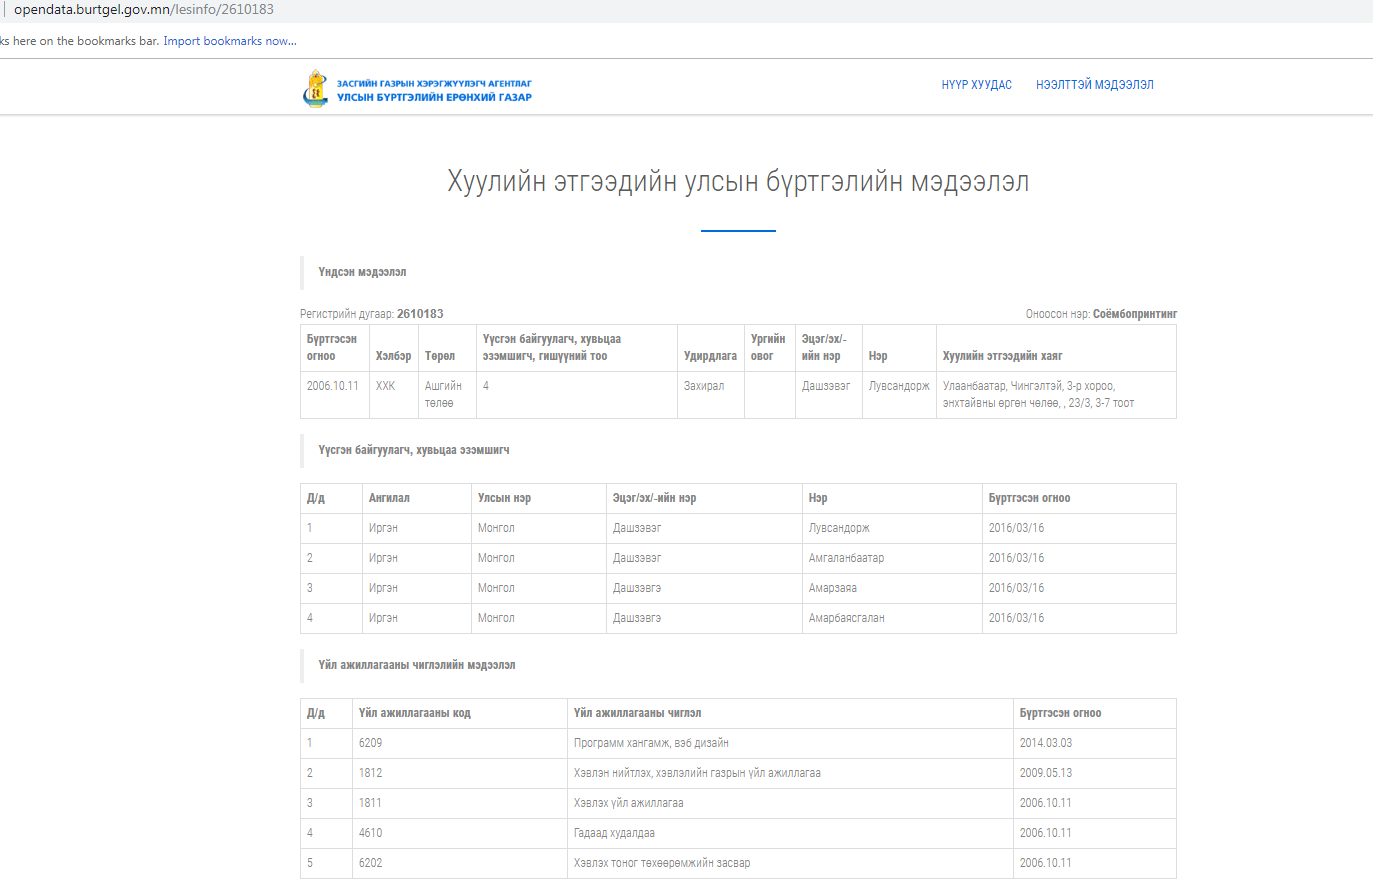Click Хэвлэн нийтлэх, хэвлэлийн газрын үйл ажиллагаа
The height and width of the screenshot is (886, 1373).
[x=697, y=773]
